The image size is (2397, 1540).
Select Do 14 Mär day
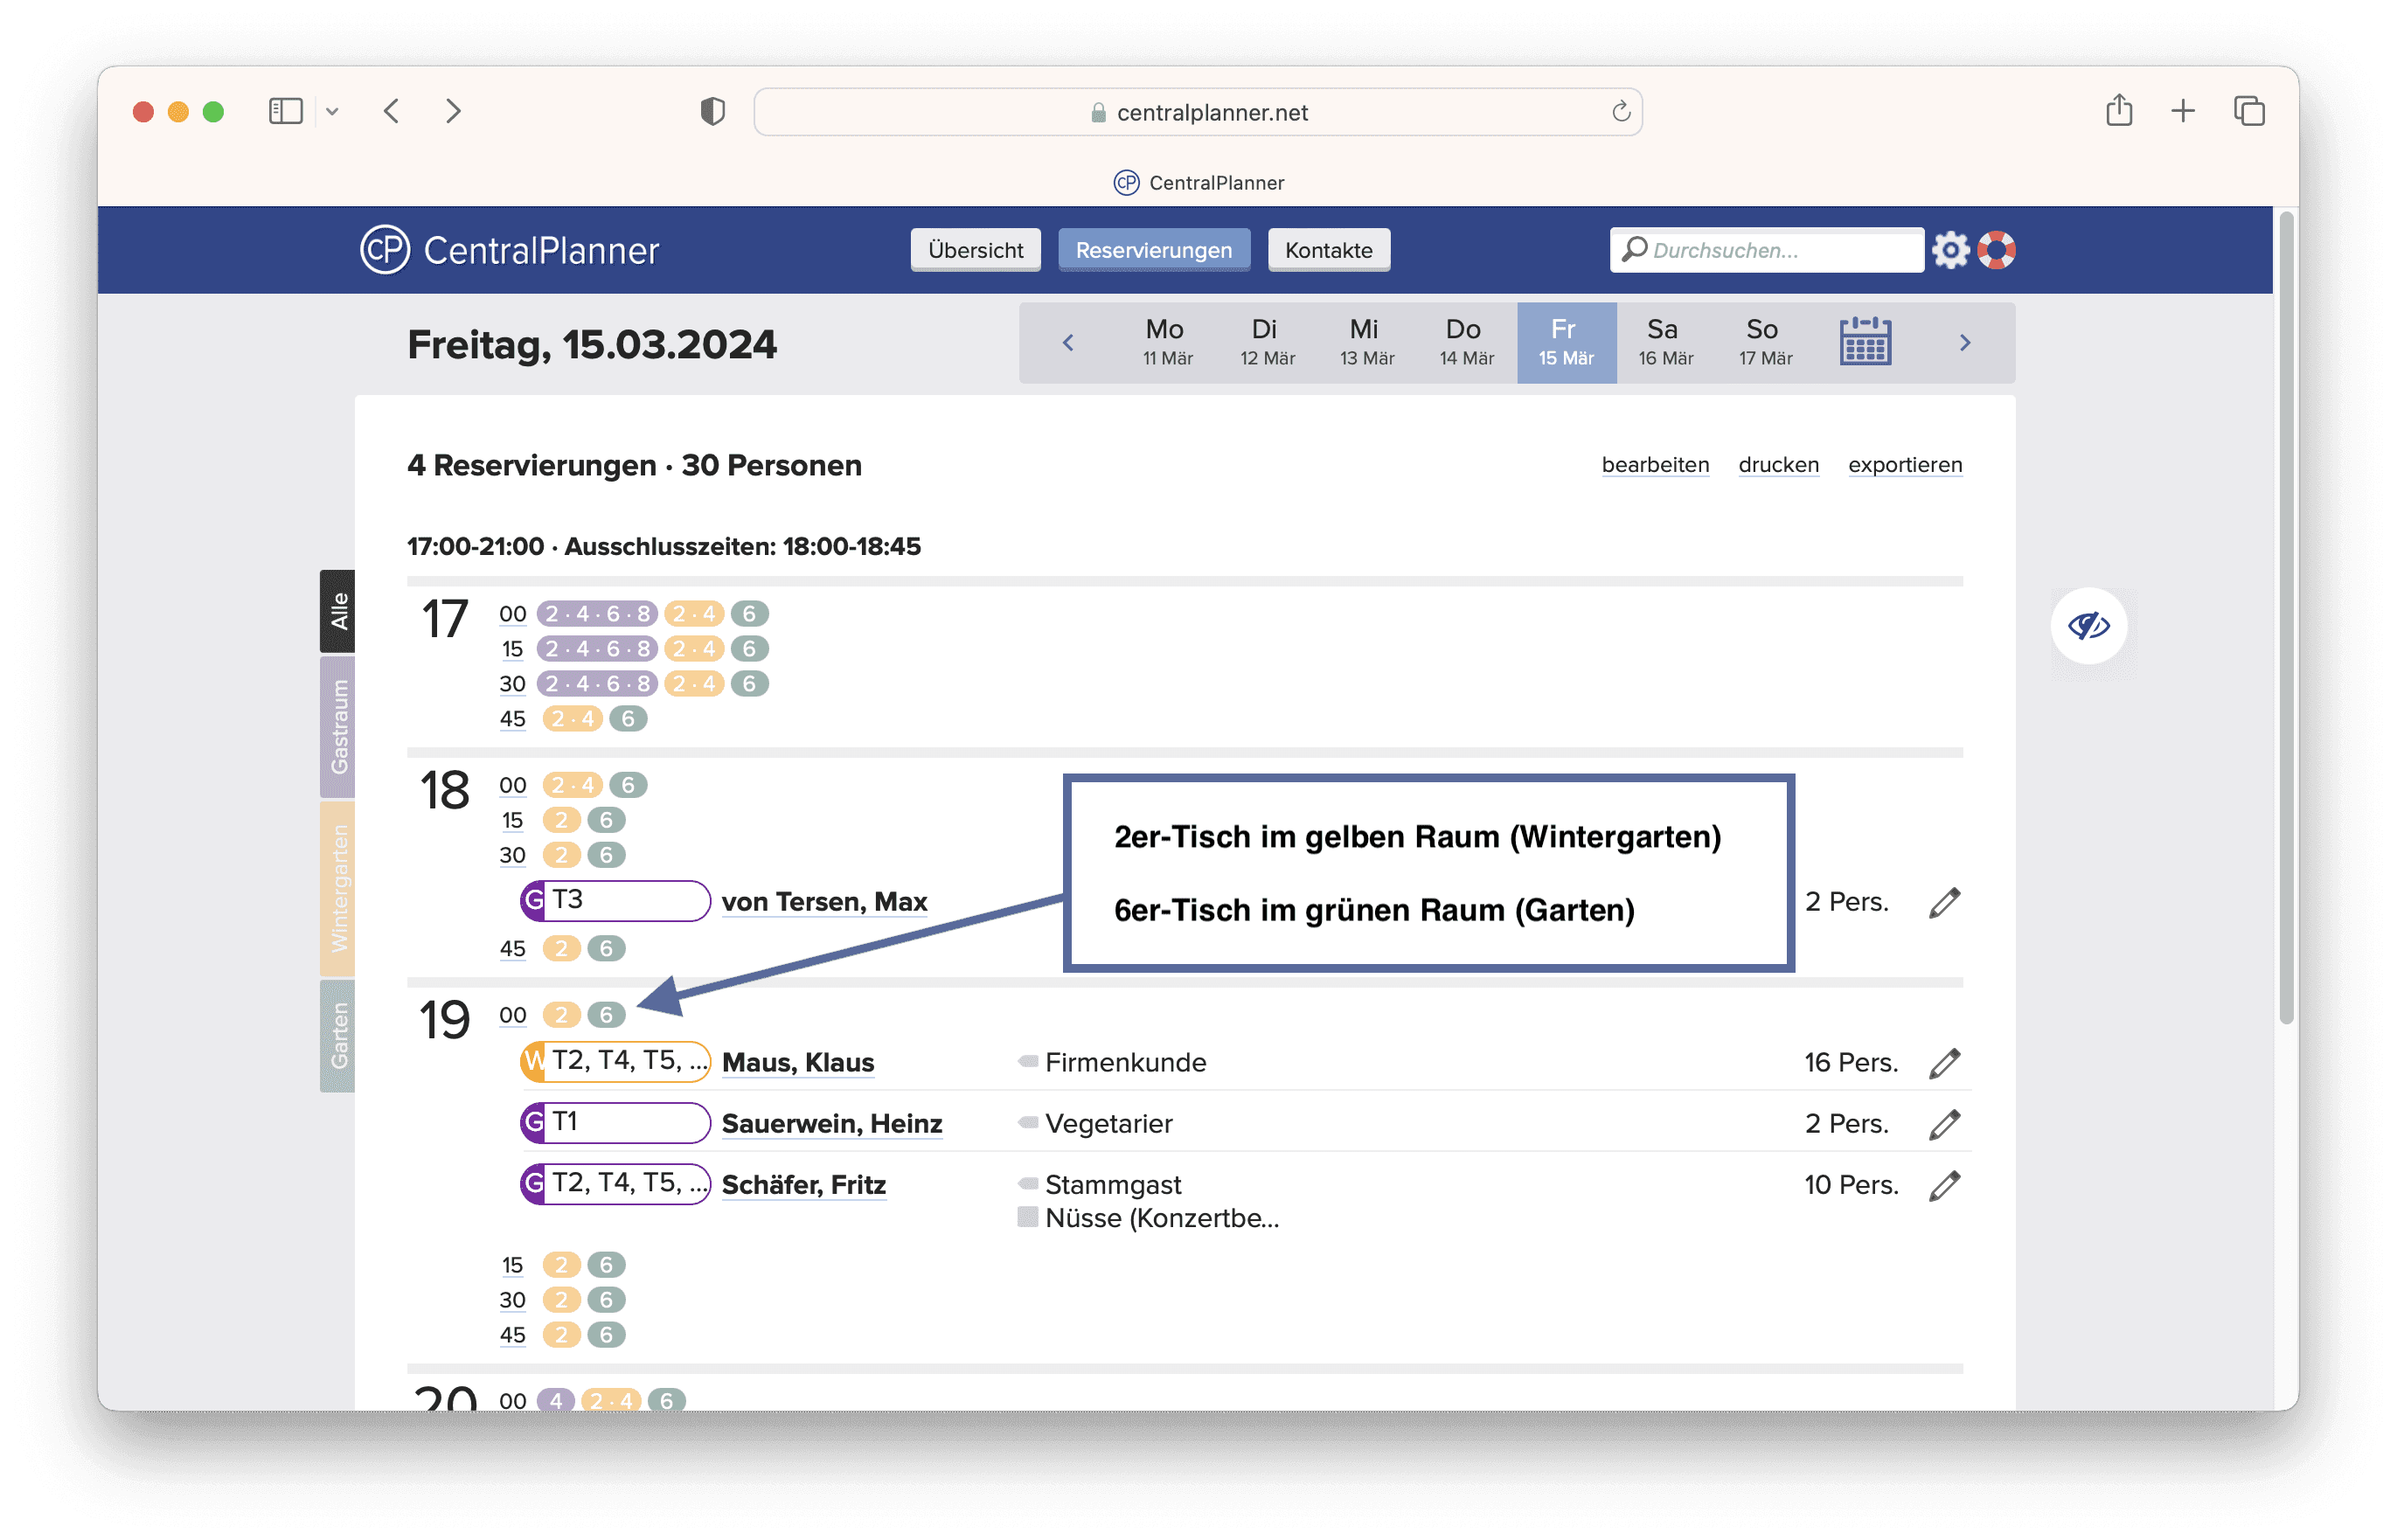coord(1466,342)
